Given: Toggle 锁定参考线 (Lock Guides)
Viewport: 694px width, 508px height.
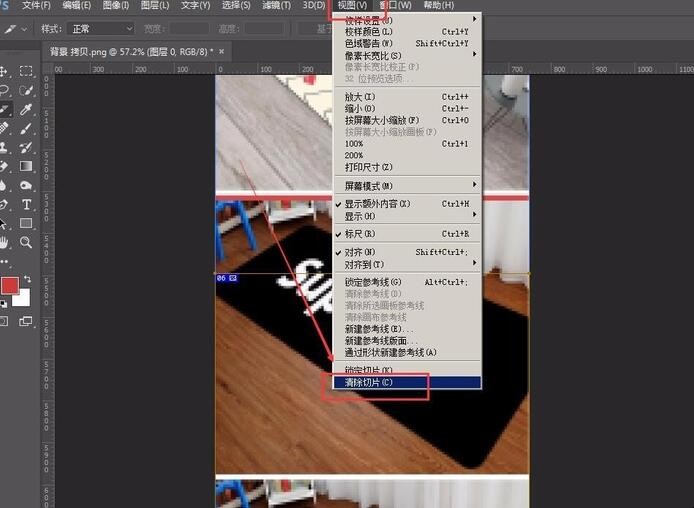Looking at the screenshot, I should tap(407, 282).
